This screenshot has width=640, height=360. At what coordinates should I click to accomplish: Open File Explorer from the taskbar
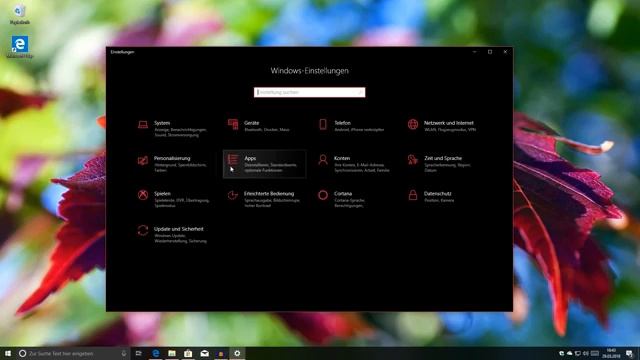tap(172, 353)
